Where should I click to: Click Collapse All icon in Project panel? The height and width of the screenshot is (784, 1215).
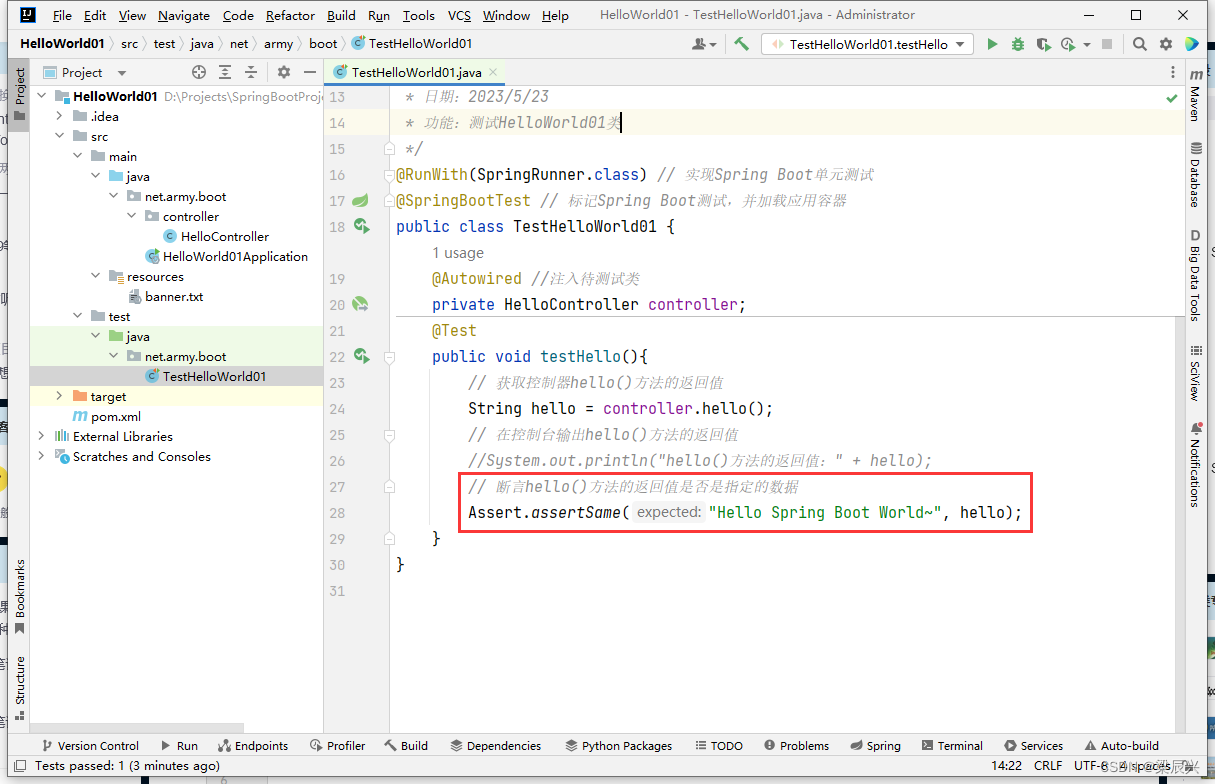(x=251, y=72)
